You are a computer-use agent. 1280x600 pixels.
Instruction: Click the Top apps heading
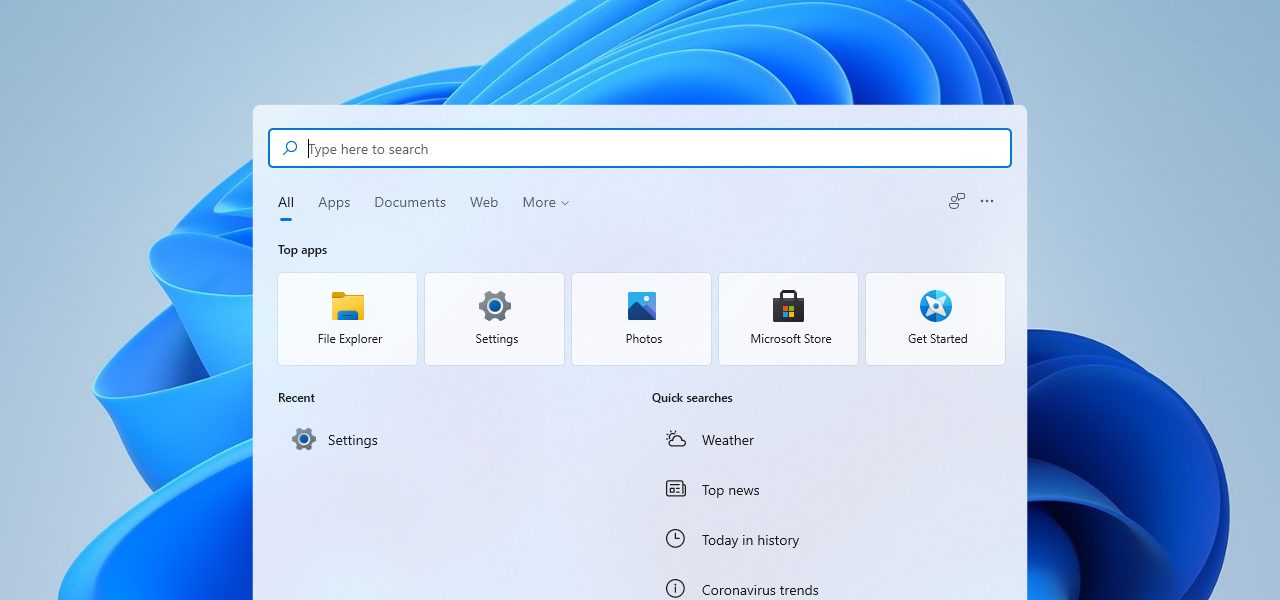pyautogui.click(x=302, y=250)
